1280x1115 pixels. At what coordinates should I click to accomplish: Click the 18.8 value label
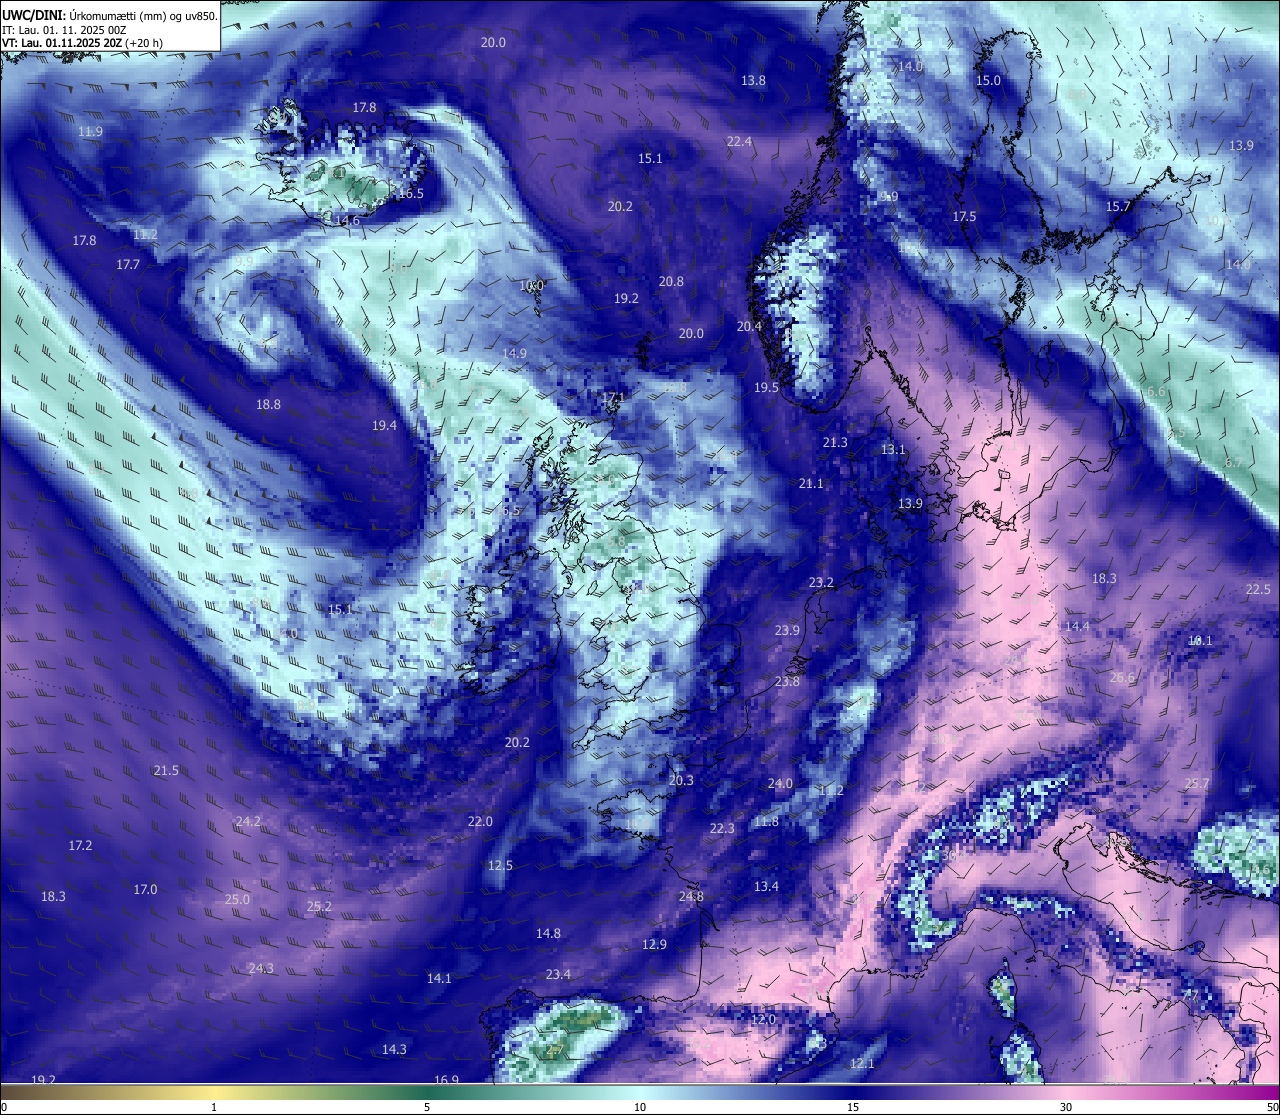coord(268,404)
